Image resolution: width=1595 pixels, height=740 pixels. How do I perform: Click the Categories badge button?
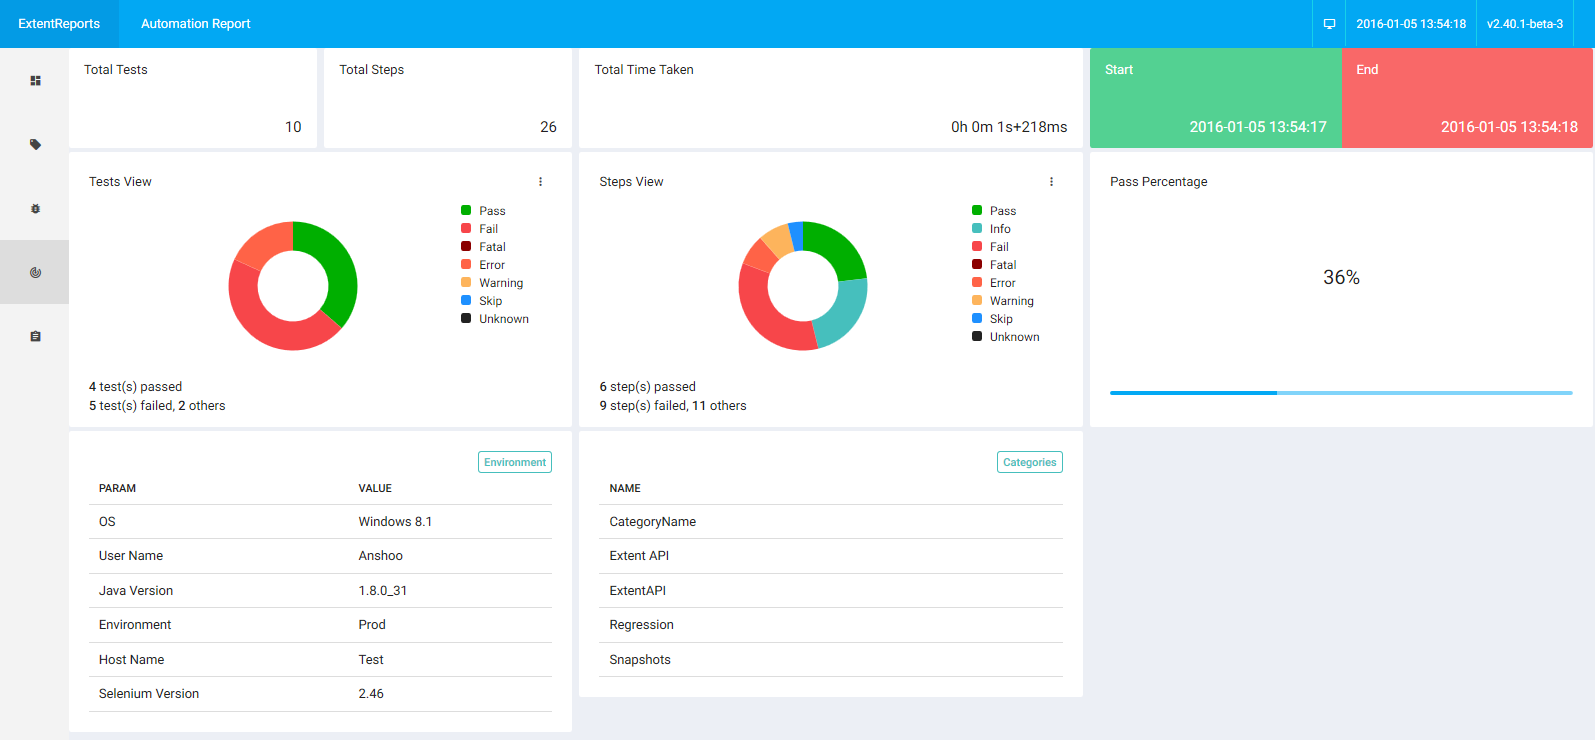(x=1029, y=462)
